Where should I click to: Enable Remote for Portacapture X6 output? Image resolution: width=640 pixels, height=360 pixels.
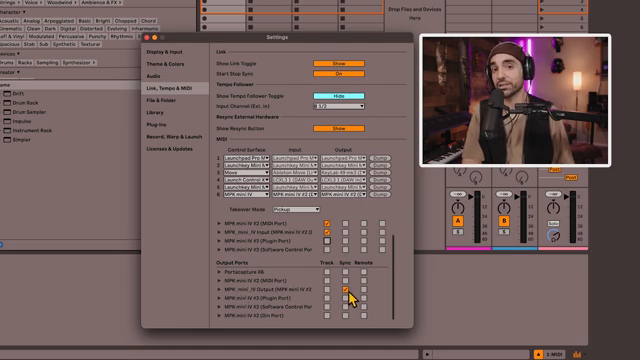[364, 272]
